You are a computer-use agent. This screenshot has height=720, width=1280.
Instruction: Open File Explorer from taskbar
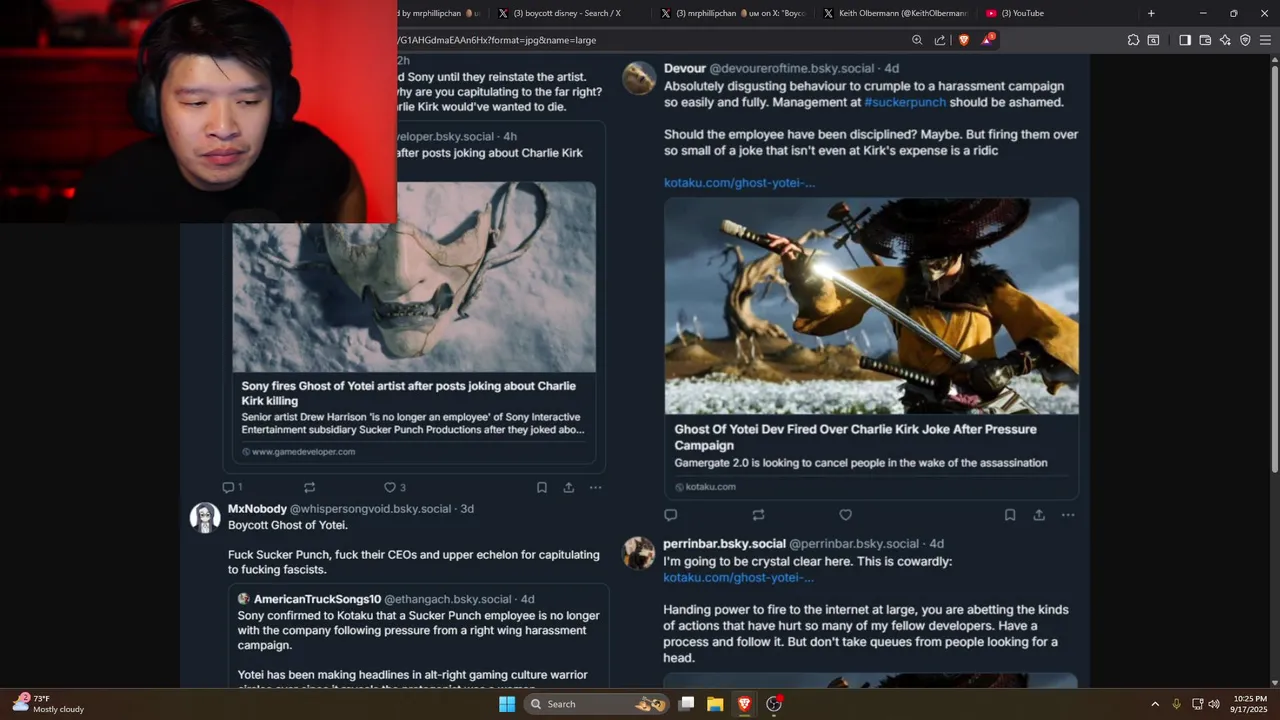(715, 704)
